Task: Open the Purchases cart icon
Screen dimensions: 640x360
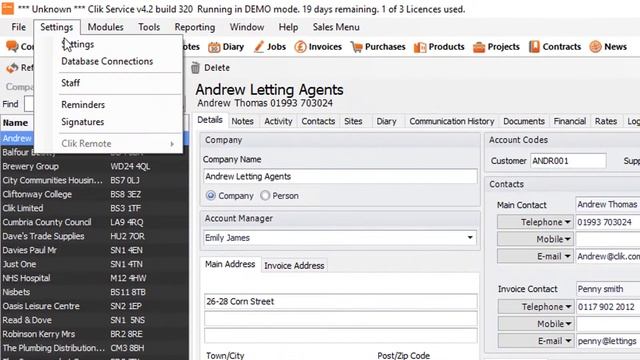Action: (x=356, y=47)
